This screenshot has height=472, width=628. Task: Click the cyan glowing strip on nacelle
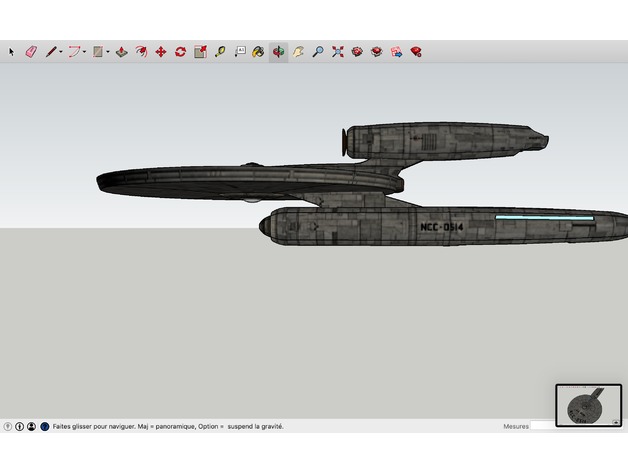(544, 218)
